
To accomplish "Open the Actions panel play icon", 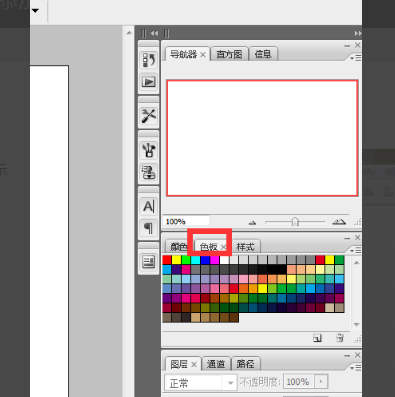I will (x=149, y=82).
